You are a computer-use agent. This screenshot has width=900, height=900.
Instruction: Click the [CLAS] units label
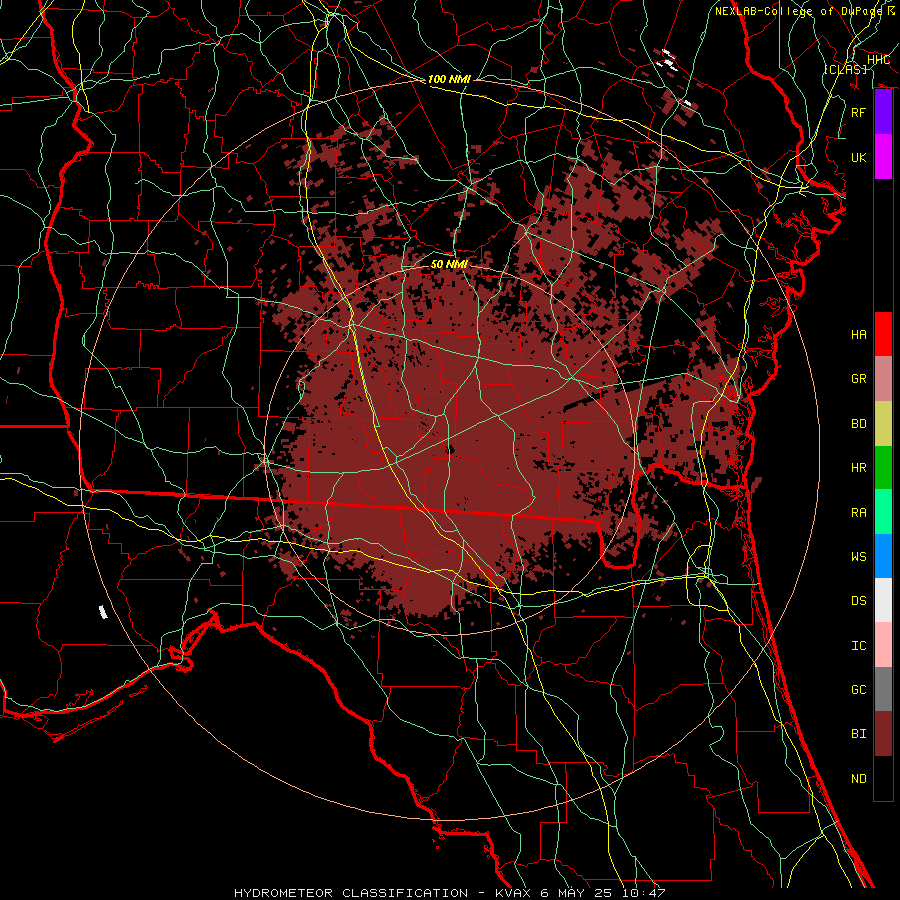(x=845, y=69)
